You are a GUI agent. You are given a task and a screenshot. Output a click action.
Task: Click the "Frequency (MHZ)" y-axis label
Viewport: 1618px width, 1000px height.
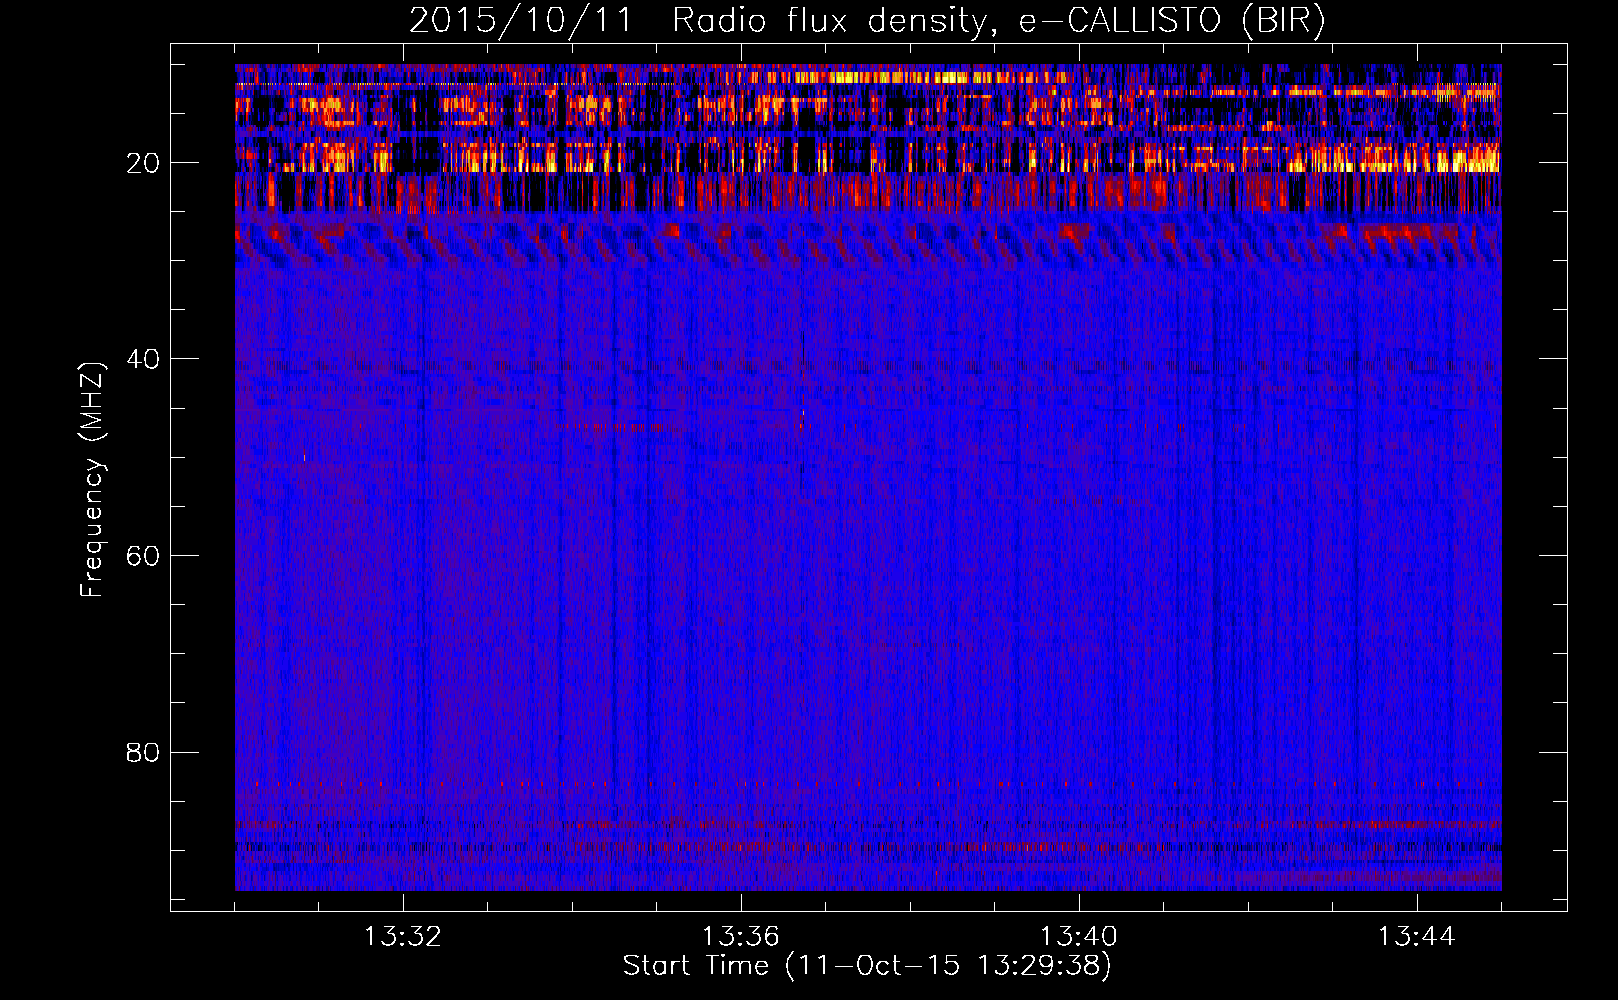[92, 480]
